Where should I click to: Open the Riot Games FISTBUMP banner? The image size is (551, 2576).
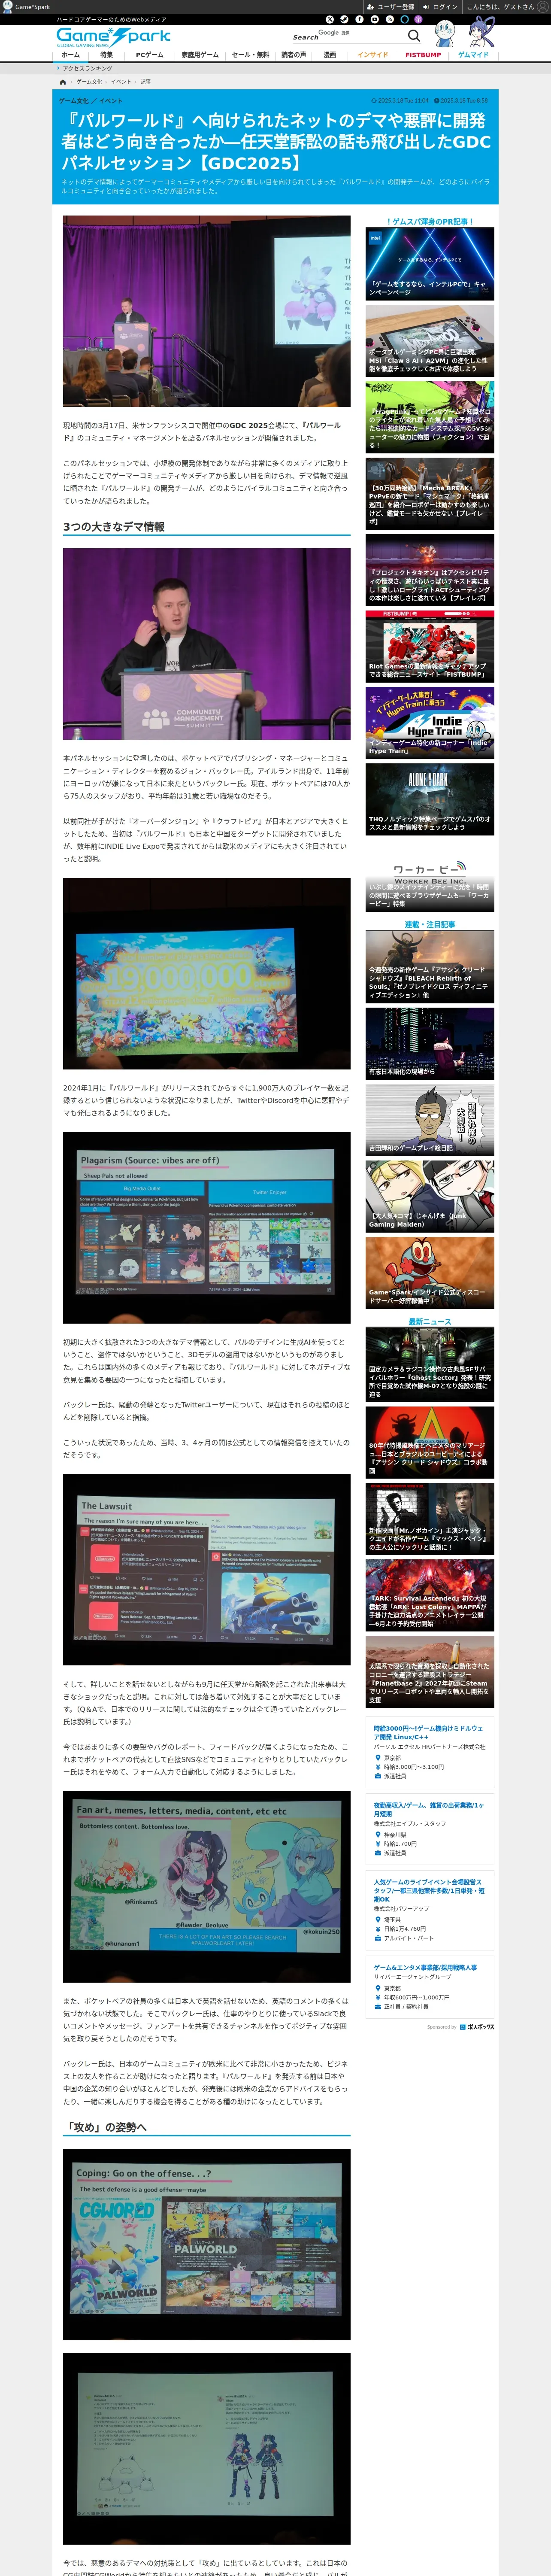pyautogui.click(x=430, y=646)
